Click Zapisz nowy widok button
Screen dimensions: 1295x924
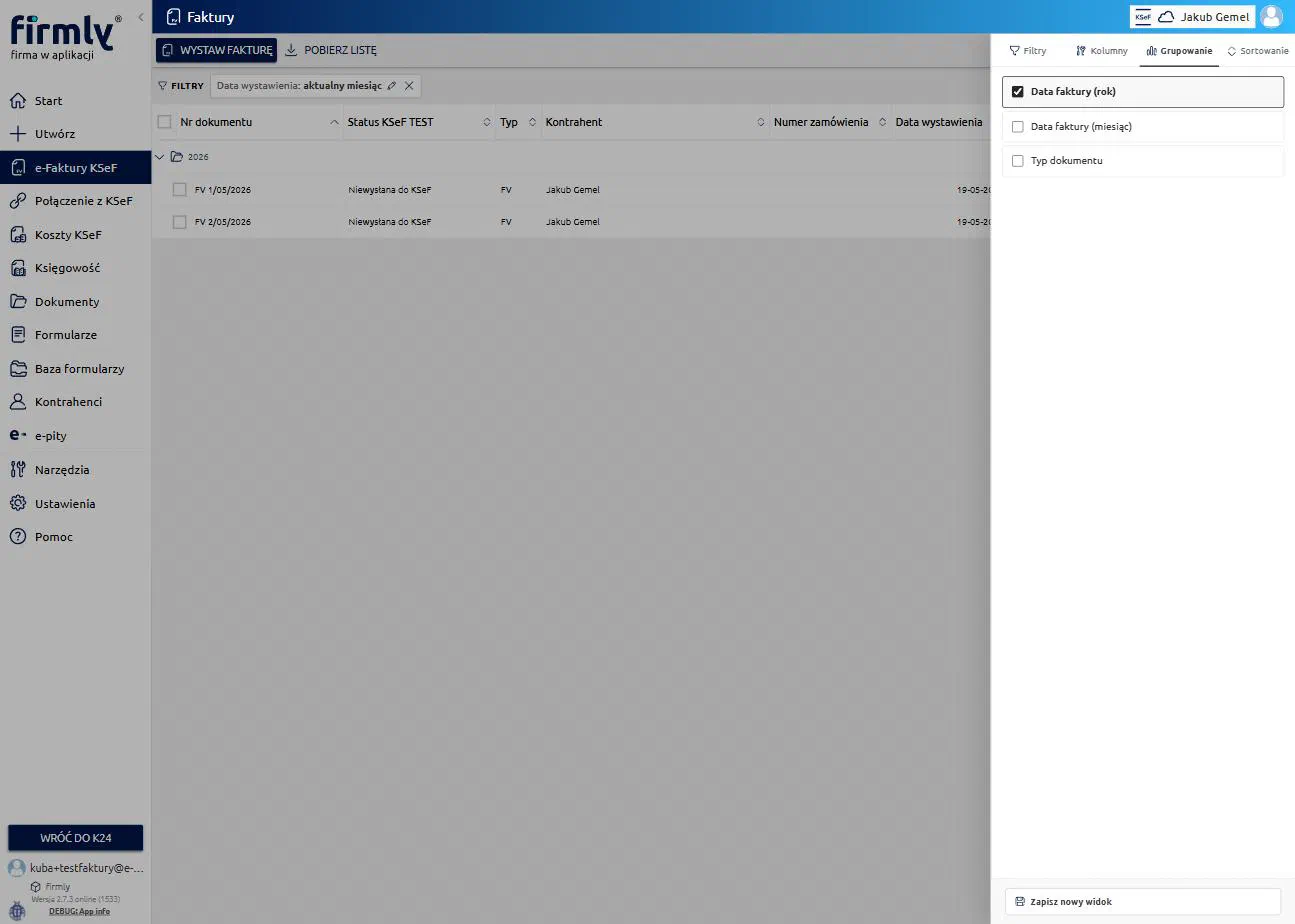[x=1142, y=902]
